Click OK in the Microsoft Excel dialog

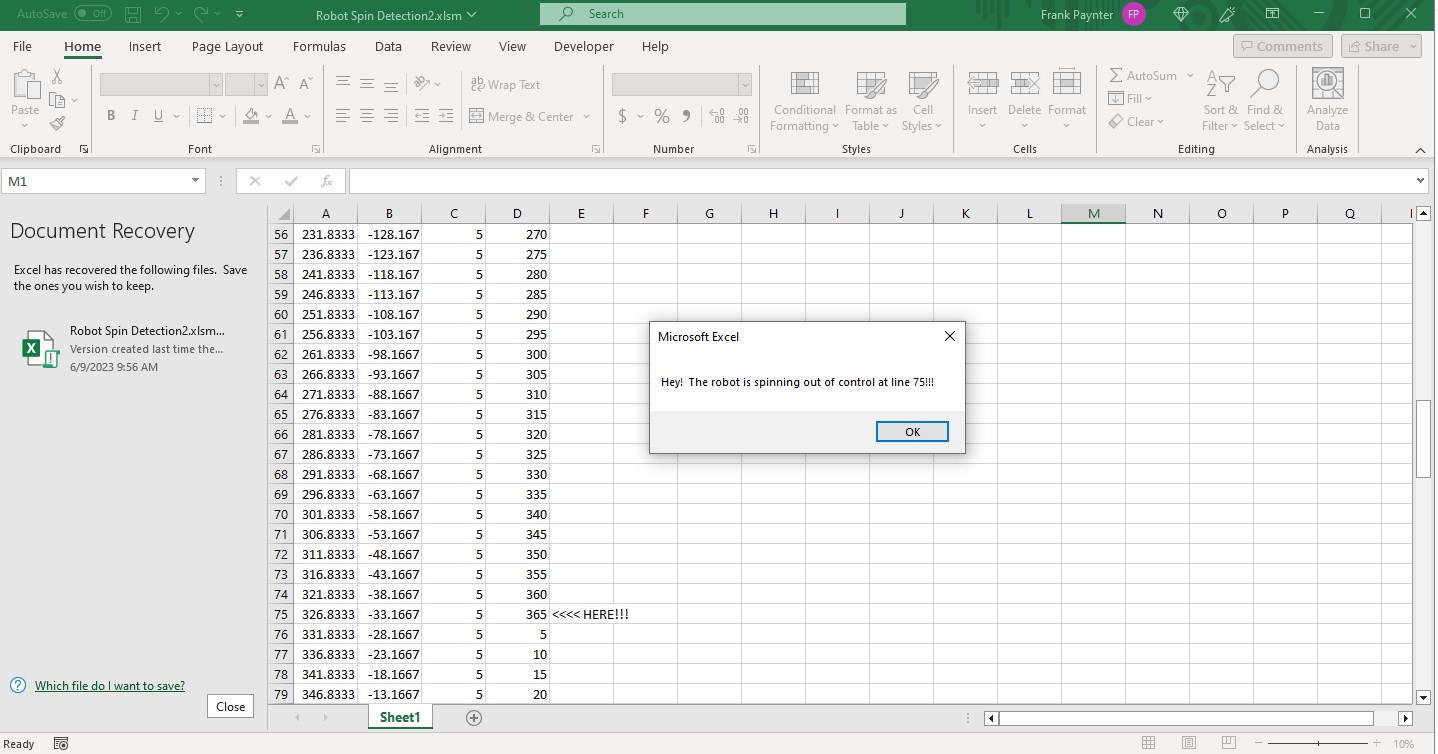[x=912, y=432]
